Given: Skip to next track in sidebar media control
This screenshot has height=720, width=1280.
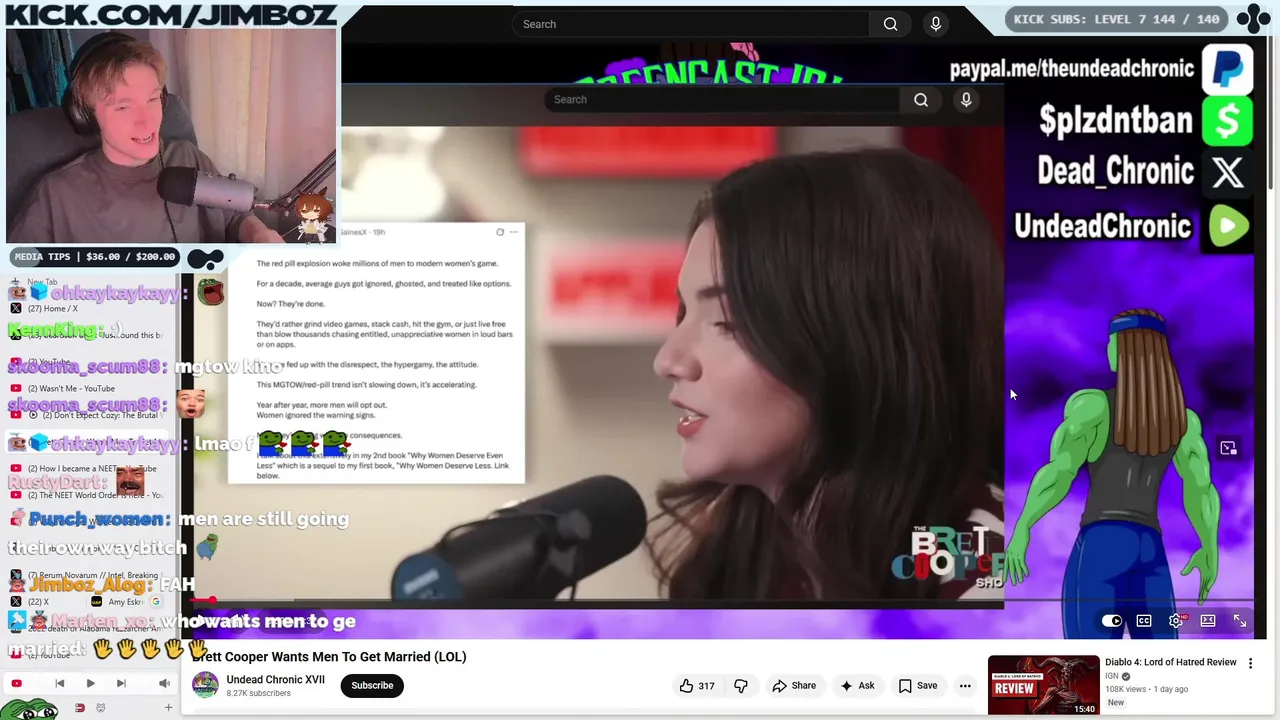Looking at the screenshot, I should coord(121,684).
